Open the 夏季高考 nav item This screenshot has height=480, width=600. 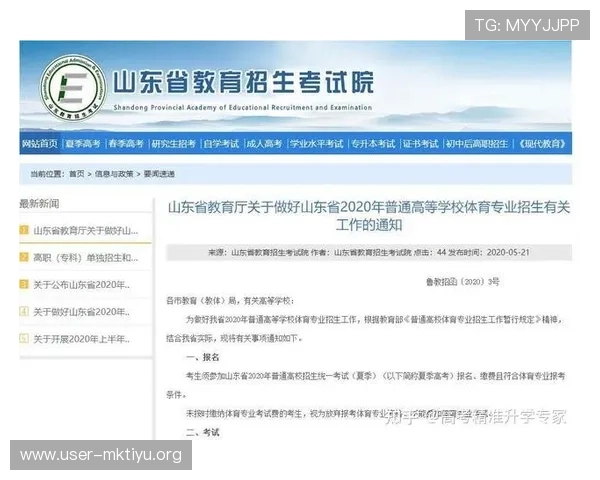83,144
